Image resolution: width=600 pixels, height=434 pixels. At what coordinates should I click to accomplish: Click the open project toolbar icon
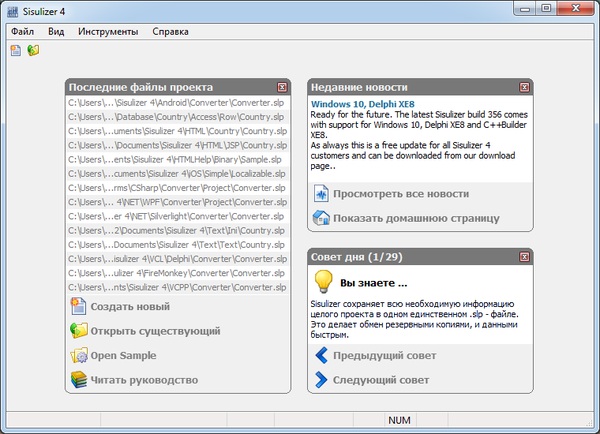pyautogui.click(x=33, y=50)
